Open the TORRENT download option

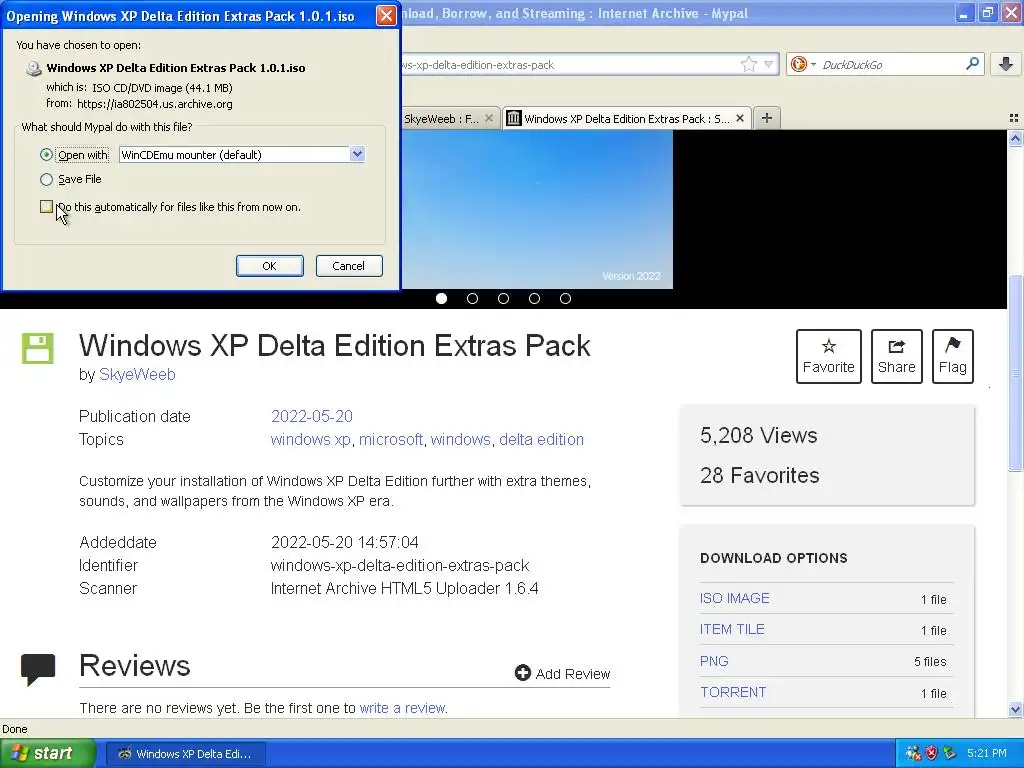733,692
